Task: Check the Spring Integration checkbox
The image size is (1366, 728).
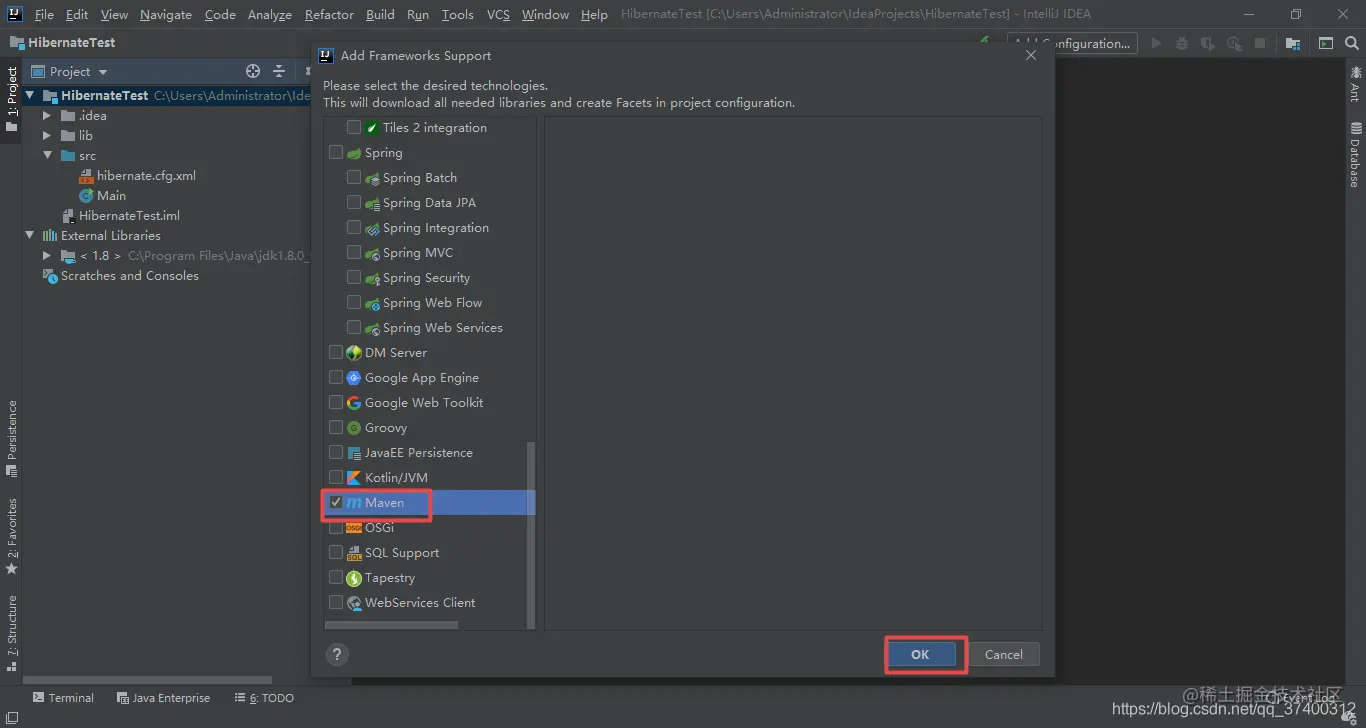Action: pyautogui.click(x=354, y=228)
